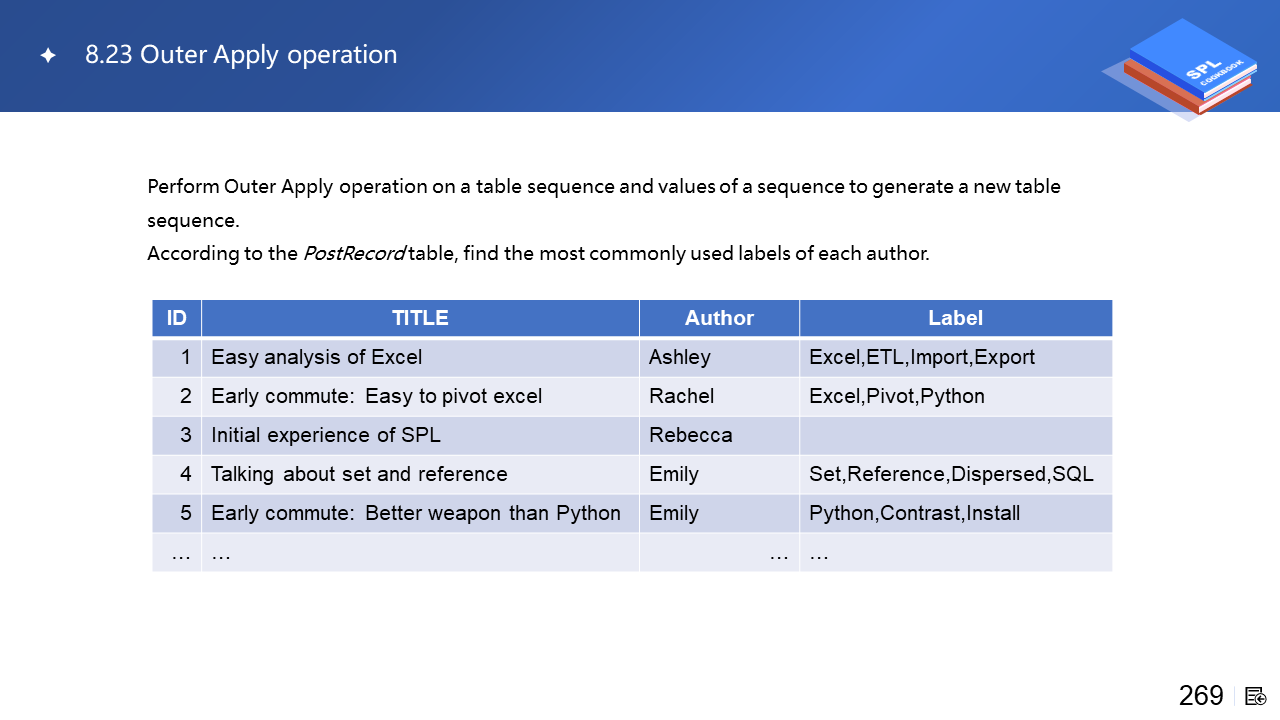Click the Label column header

955,318
